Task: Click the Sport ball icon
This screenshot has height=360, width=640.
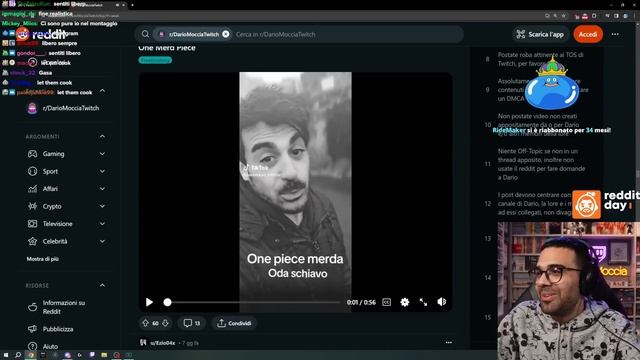Action: (32, 171)
